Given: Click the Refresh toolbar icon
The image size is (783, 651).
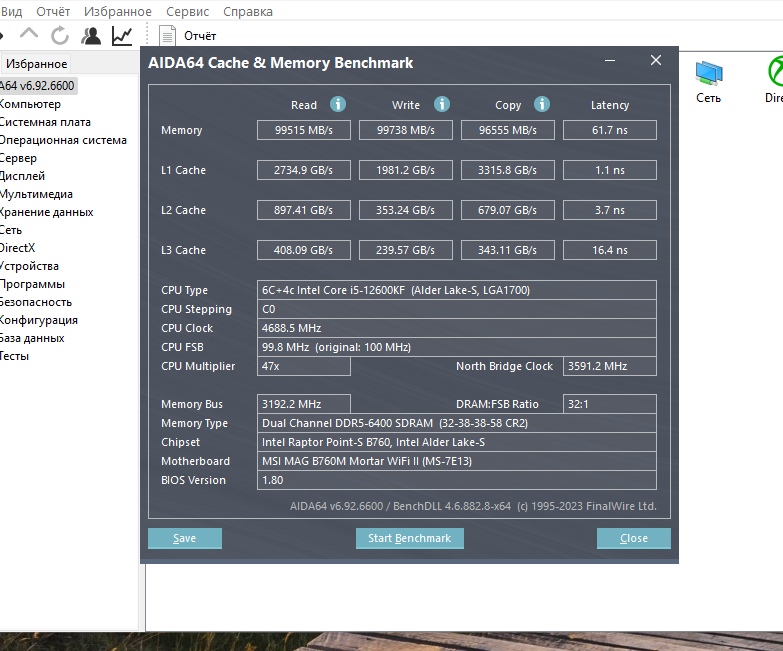Looking at the screenshot, I should [x=60, y=35].
